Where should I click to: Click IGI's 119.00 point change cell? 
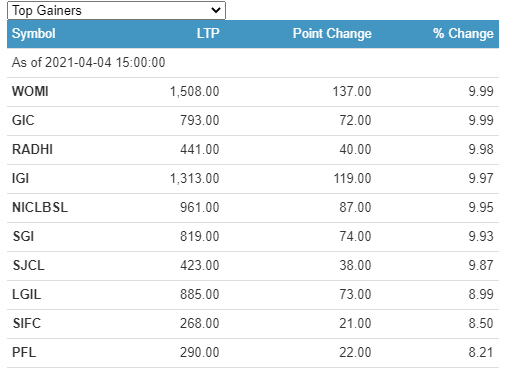coord(352,178)
